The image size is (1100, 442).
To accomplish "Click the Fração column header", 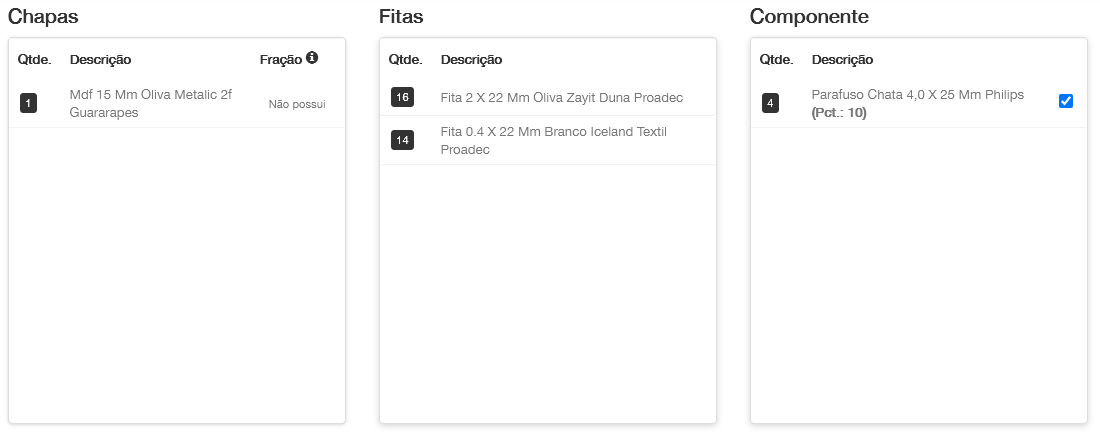I will click(280, 59).
